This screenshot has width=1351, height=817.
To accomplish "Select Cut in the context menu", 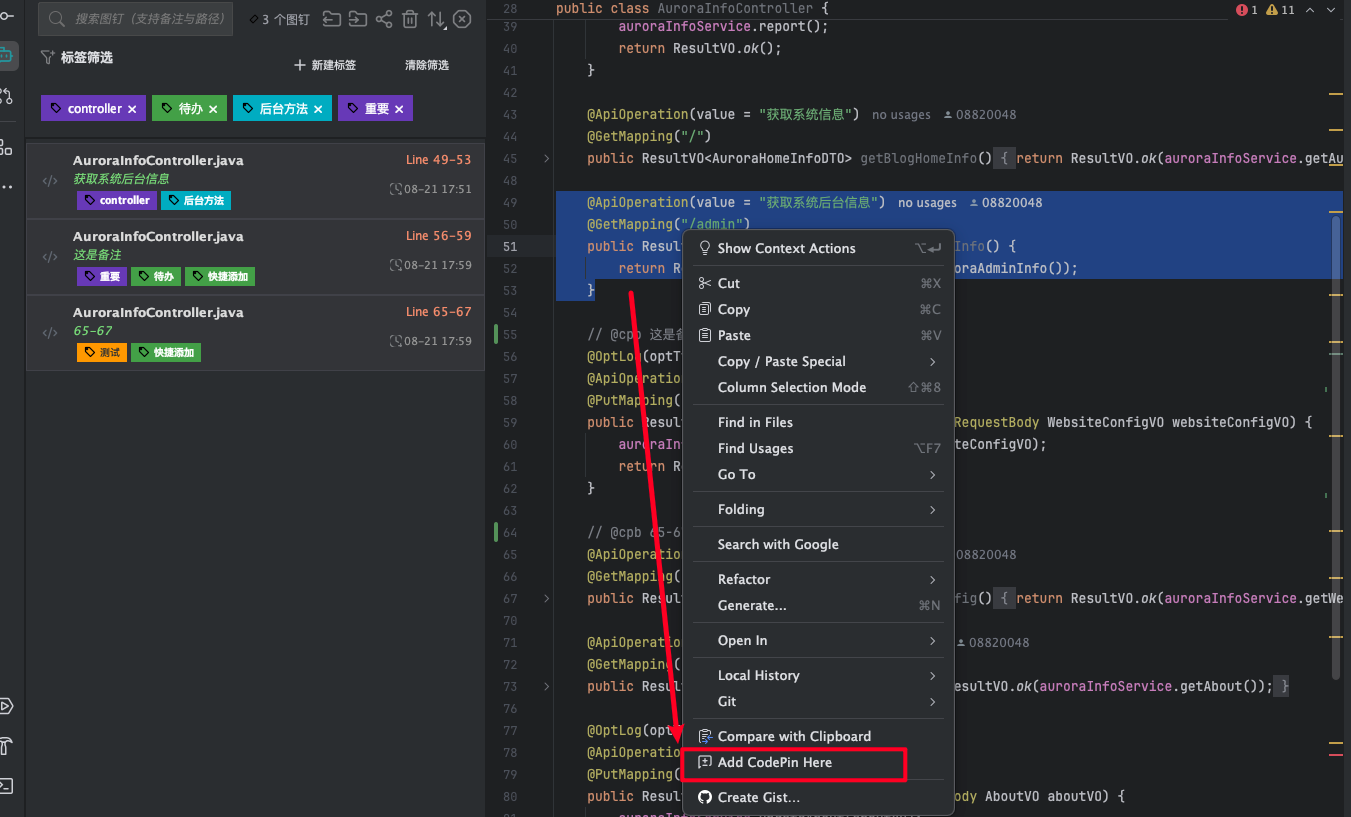I will point(818,283).
